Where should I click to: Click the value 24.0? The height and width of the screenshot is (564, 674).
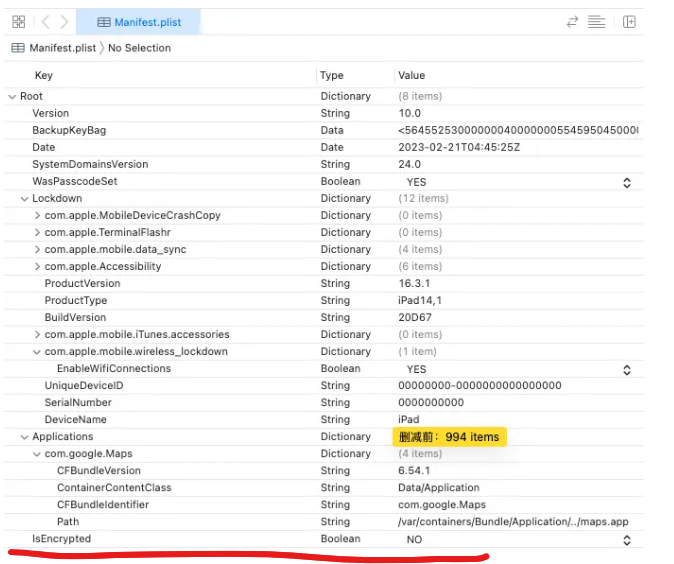coord(410,164)
